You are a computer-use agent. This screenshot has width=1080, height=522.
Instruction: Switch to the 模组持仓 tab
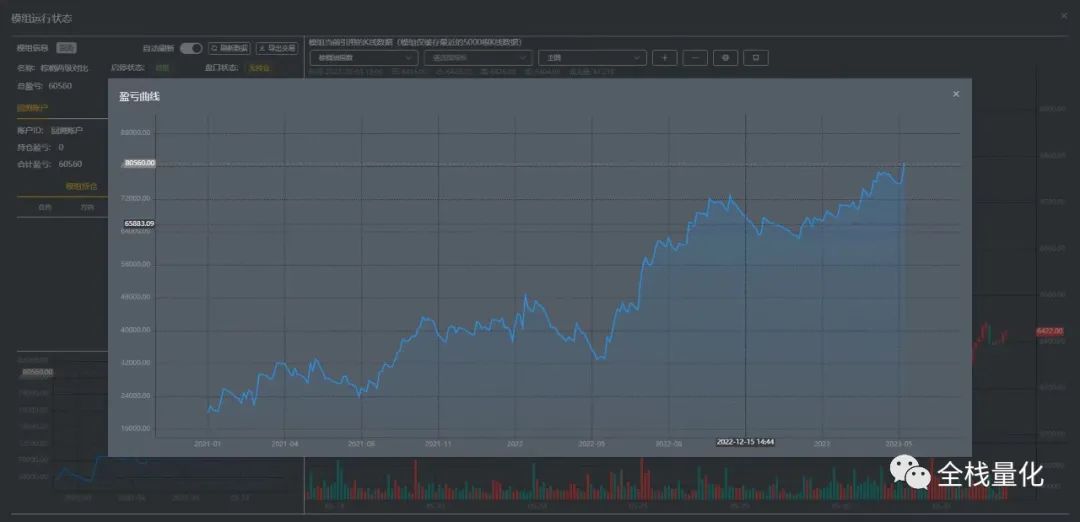coord(81,187)
